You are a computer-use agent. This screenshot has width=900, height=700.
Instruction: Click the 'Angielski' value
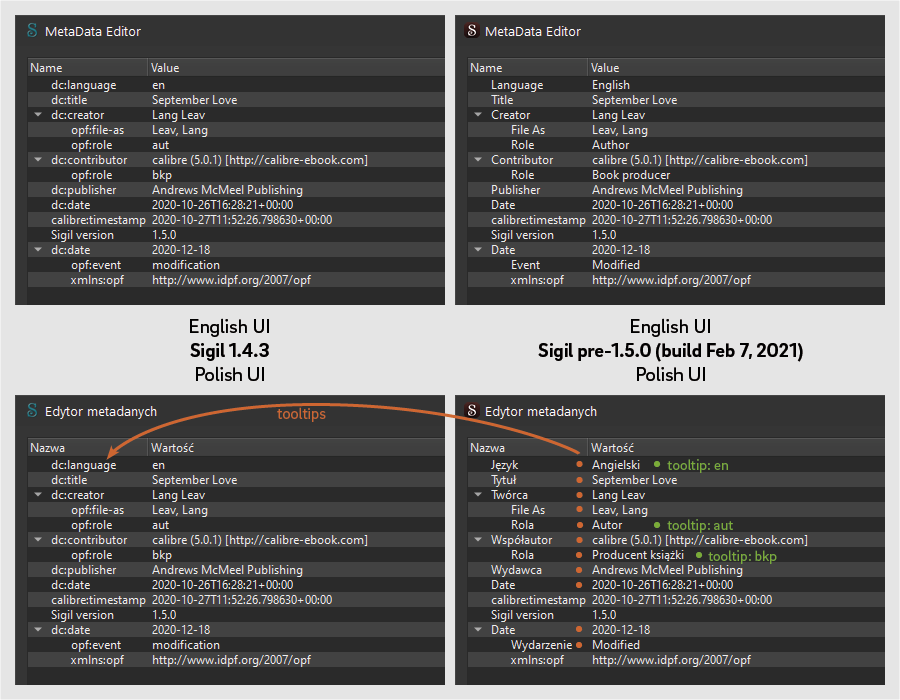[x=615, y=465]
